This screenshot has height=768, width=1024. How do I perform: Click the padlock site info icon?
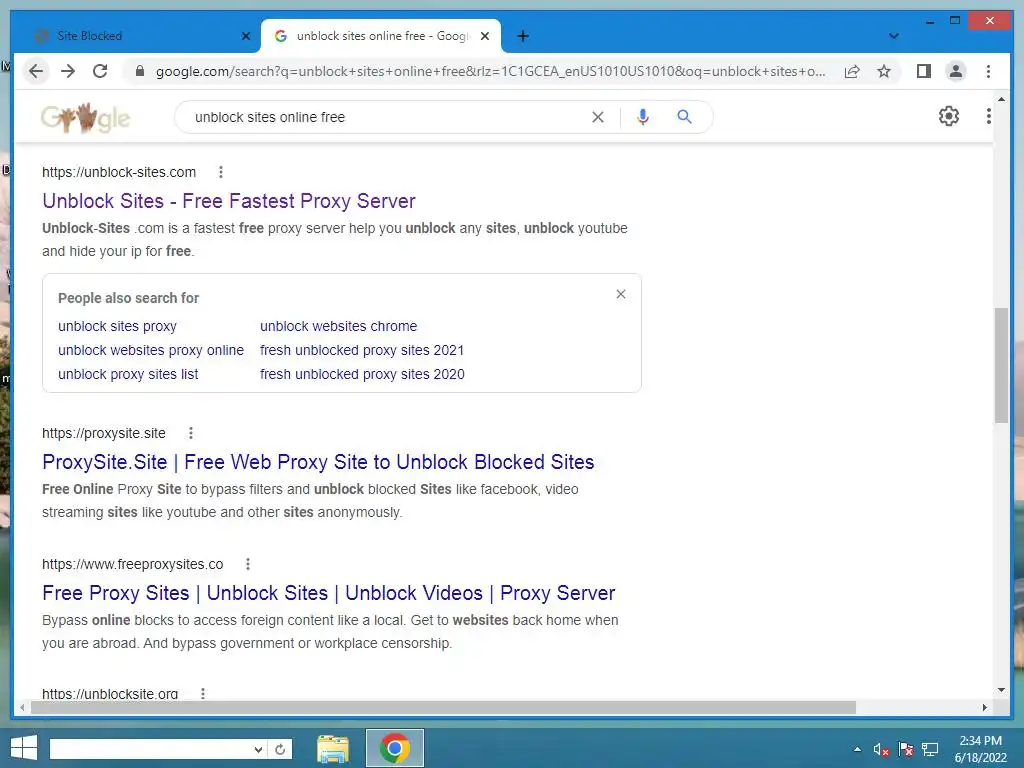point(139,71)
